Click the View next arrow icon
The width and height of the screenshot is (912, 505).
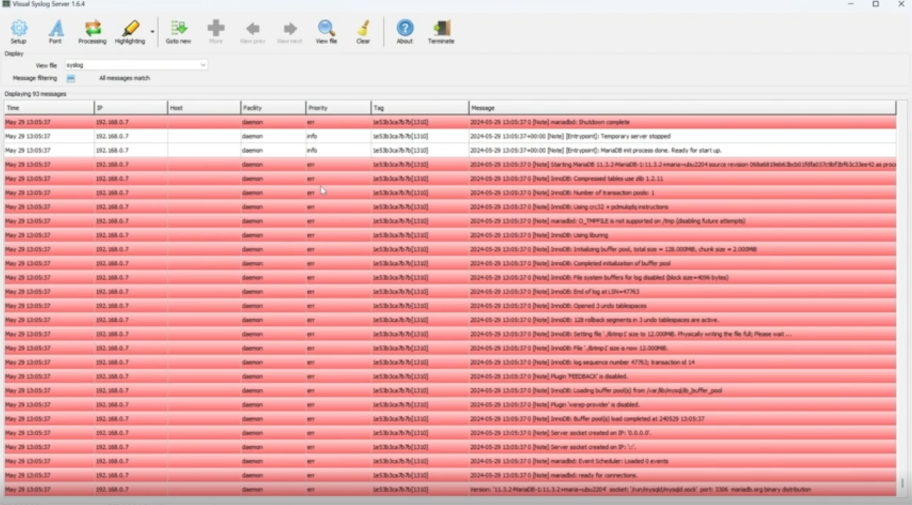(x=289, y=31)
